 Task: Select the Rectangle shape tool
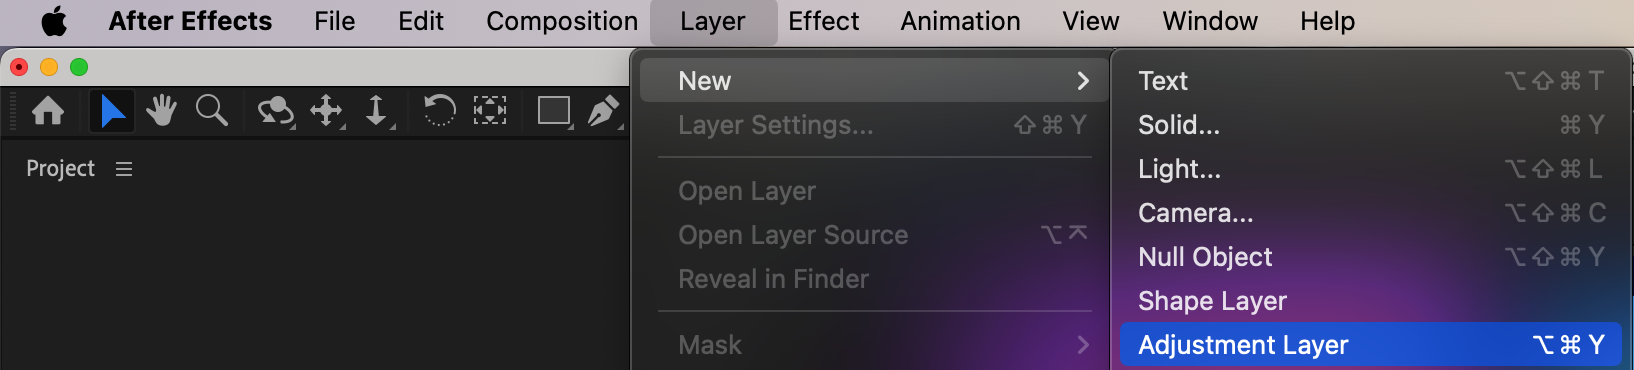(555, 111)
